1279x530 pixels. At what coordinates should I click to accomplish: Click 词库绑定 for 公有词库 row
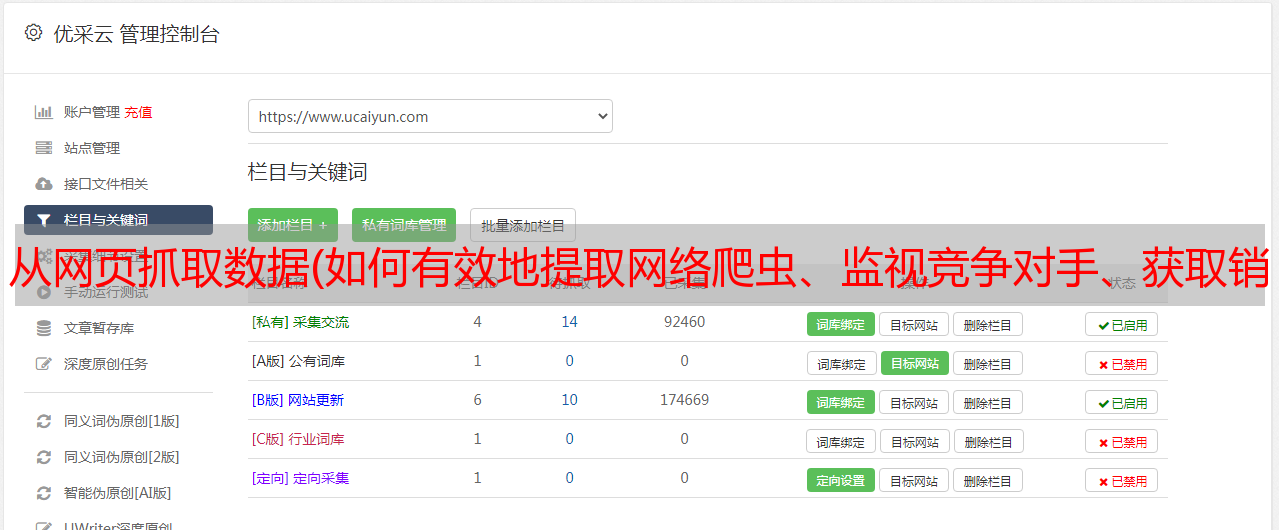point(841,363)
